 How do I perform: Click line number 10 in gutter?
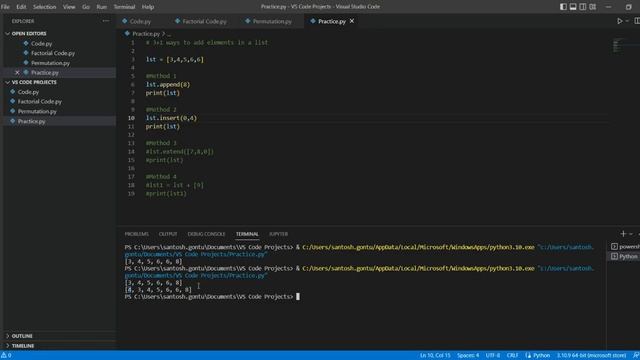tap(131, 118)
